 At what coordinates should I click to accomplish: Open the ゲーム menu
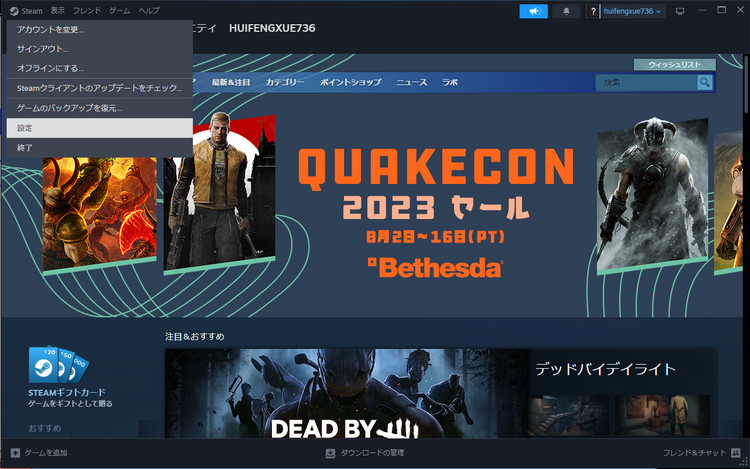pos(120,11)
